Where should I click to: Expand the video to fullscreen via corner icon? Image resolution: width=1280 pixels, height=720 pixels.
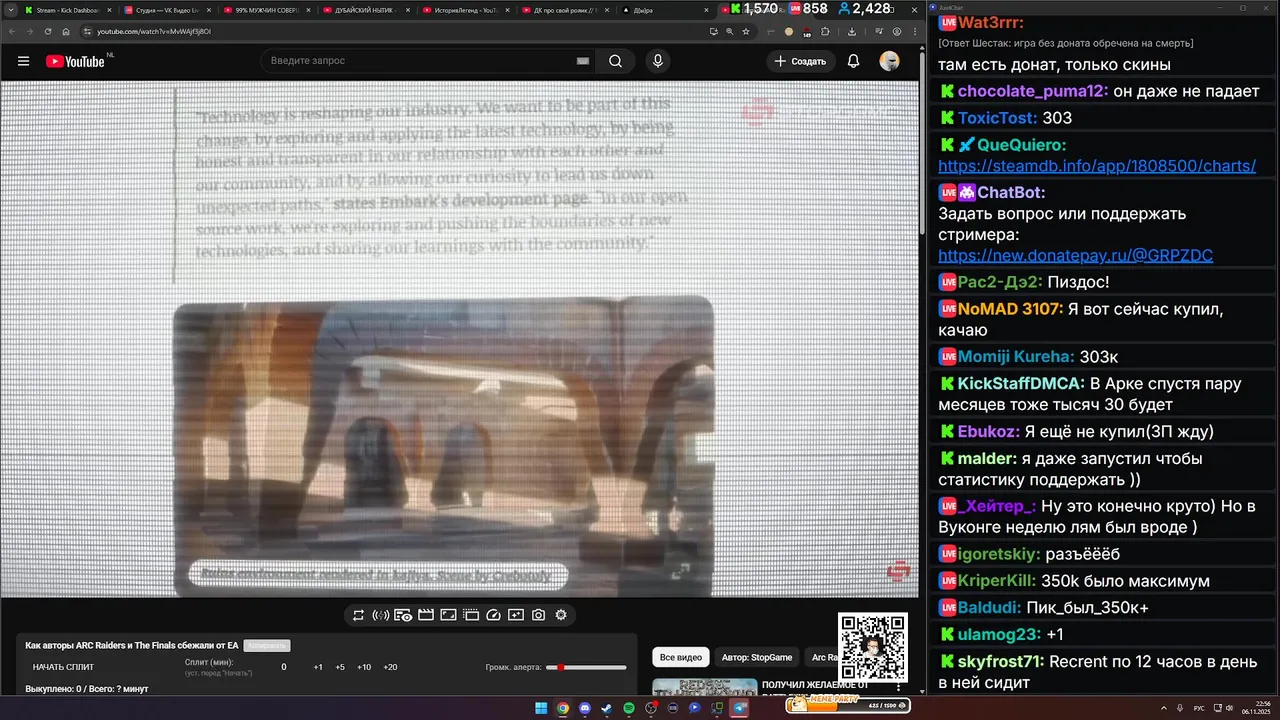coord(680,571)
